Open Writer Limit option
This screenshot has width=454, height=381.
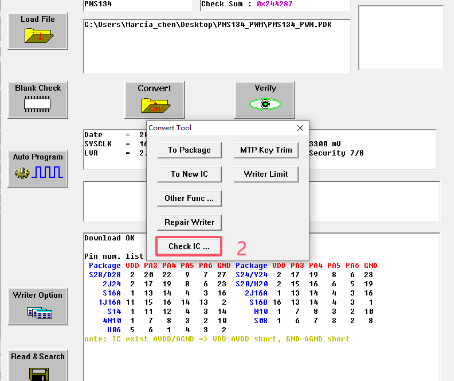point(266,174)
